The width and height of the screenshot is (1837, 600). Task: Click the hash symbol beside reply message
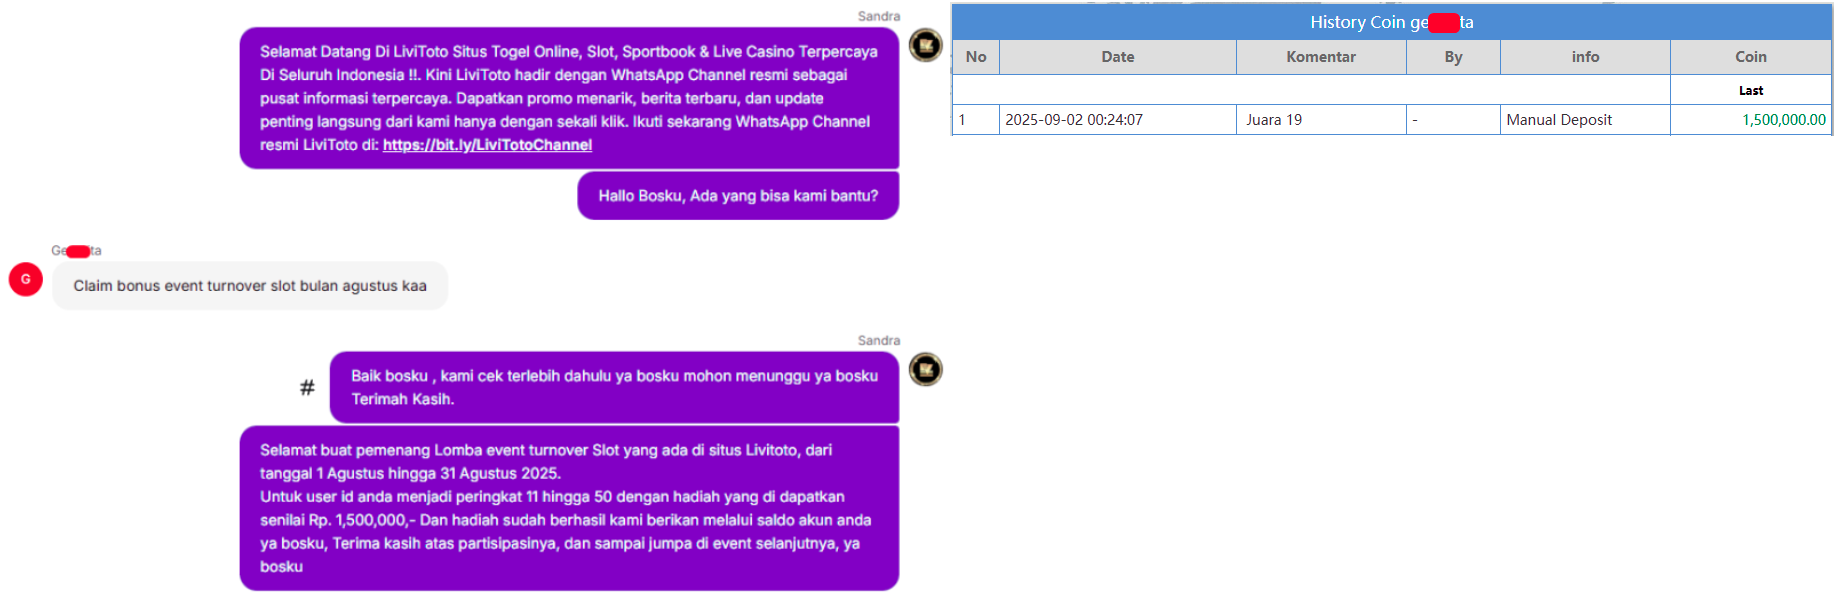coord(307,387)
